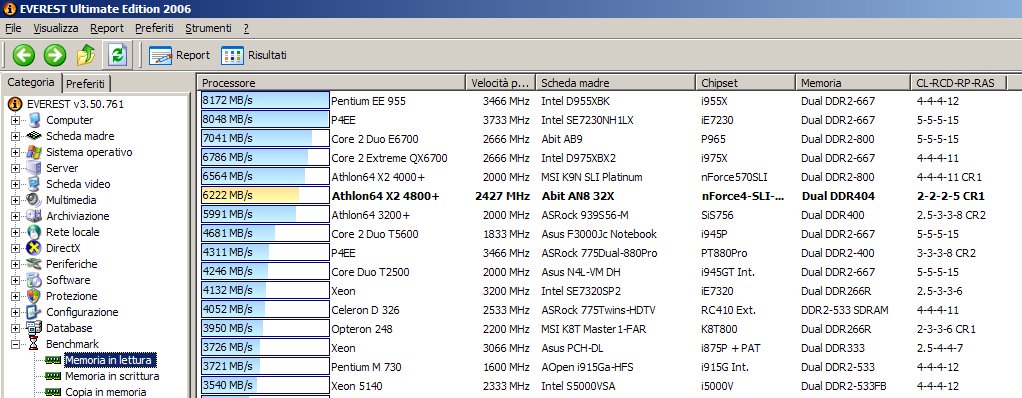Click the Memoria in scrittura memory chip icon

click(53, 377)
